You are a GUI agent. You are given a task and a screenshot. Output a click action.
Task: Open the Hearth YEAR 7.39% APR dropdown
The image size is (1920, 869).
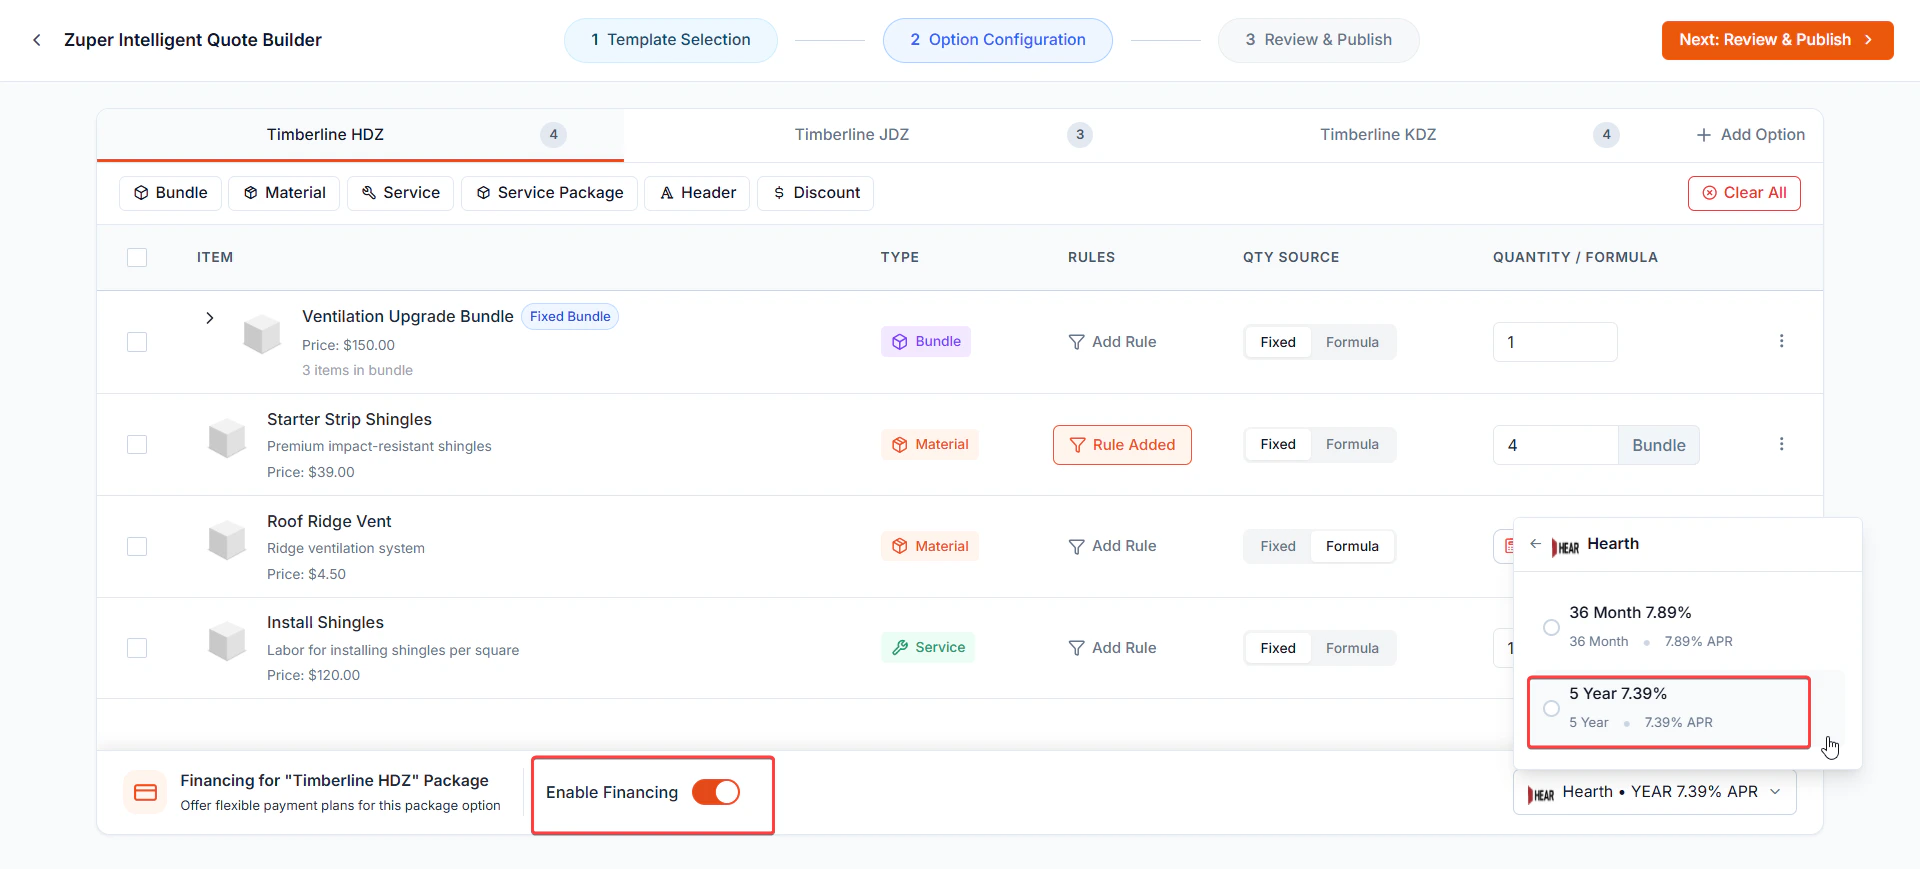(1655, 792)
